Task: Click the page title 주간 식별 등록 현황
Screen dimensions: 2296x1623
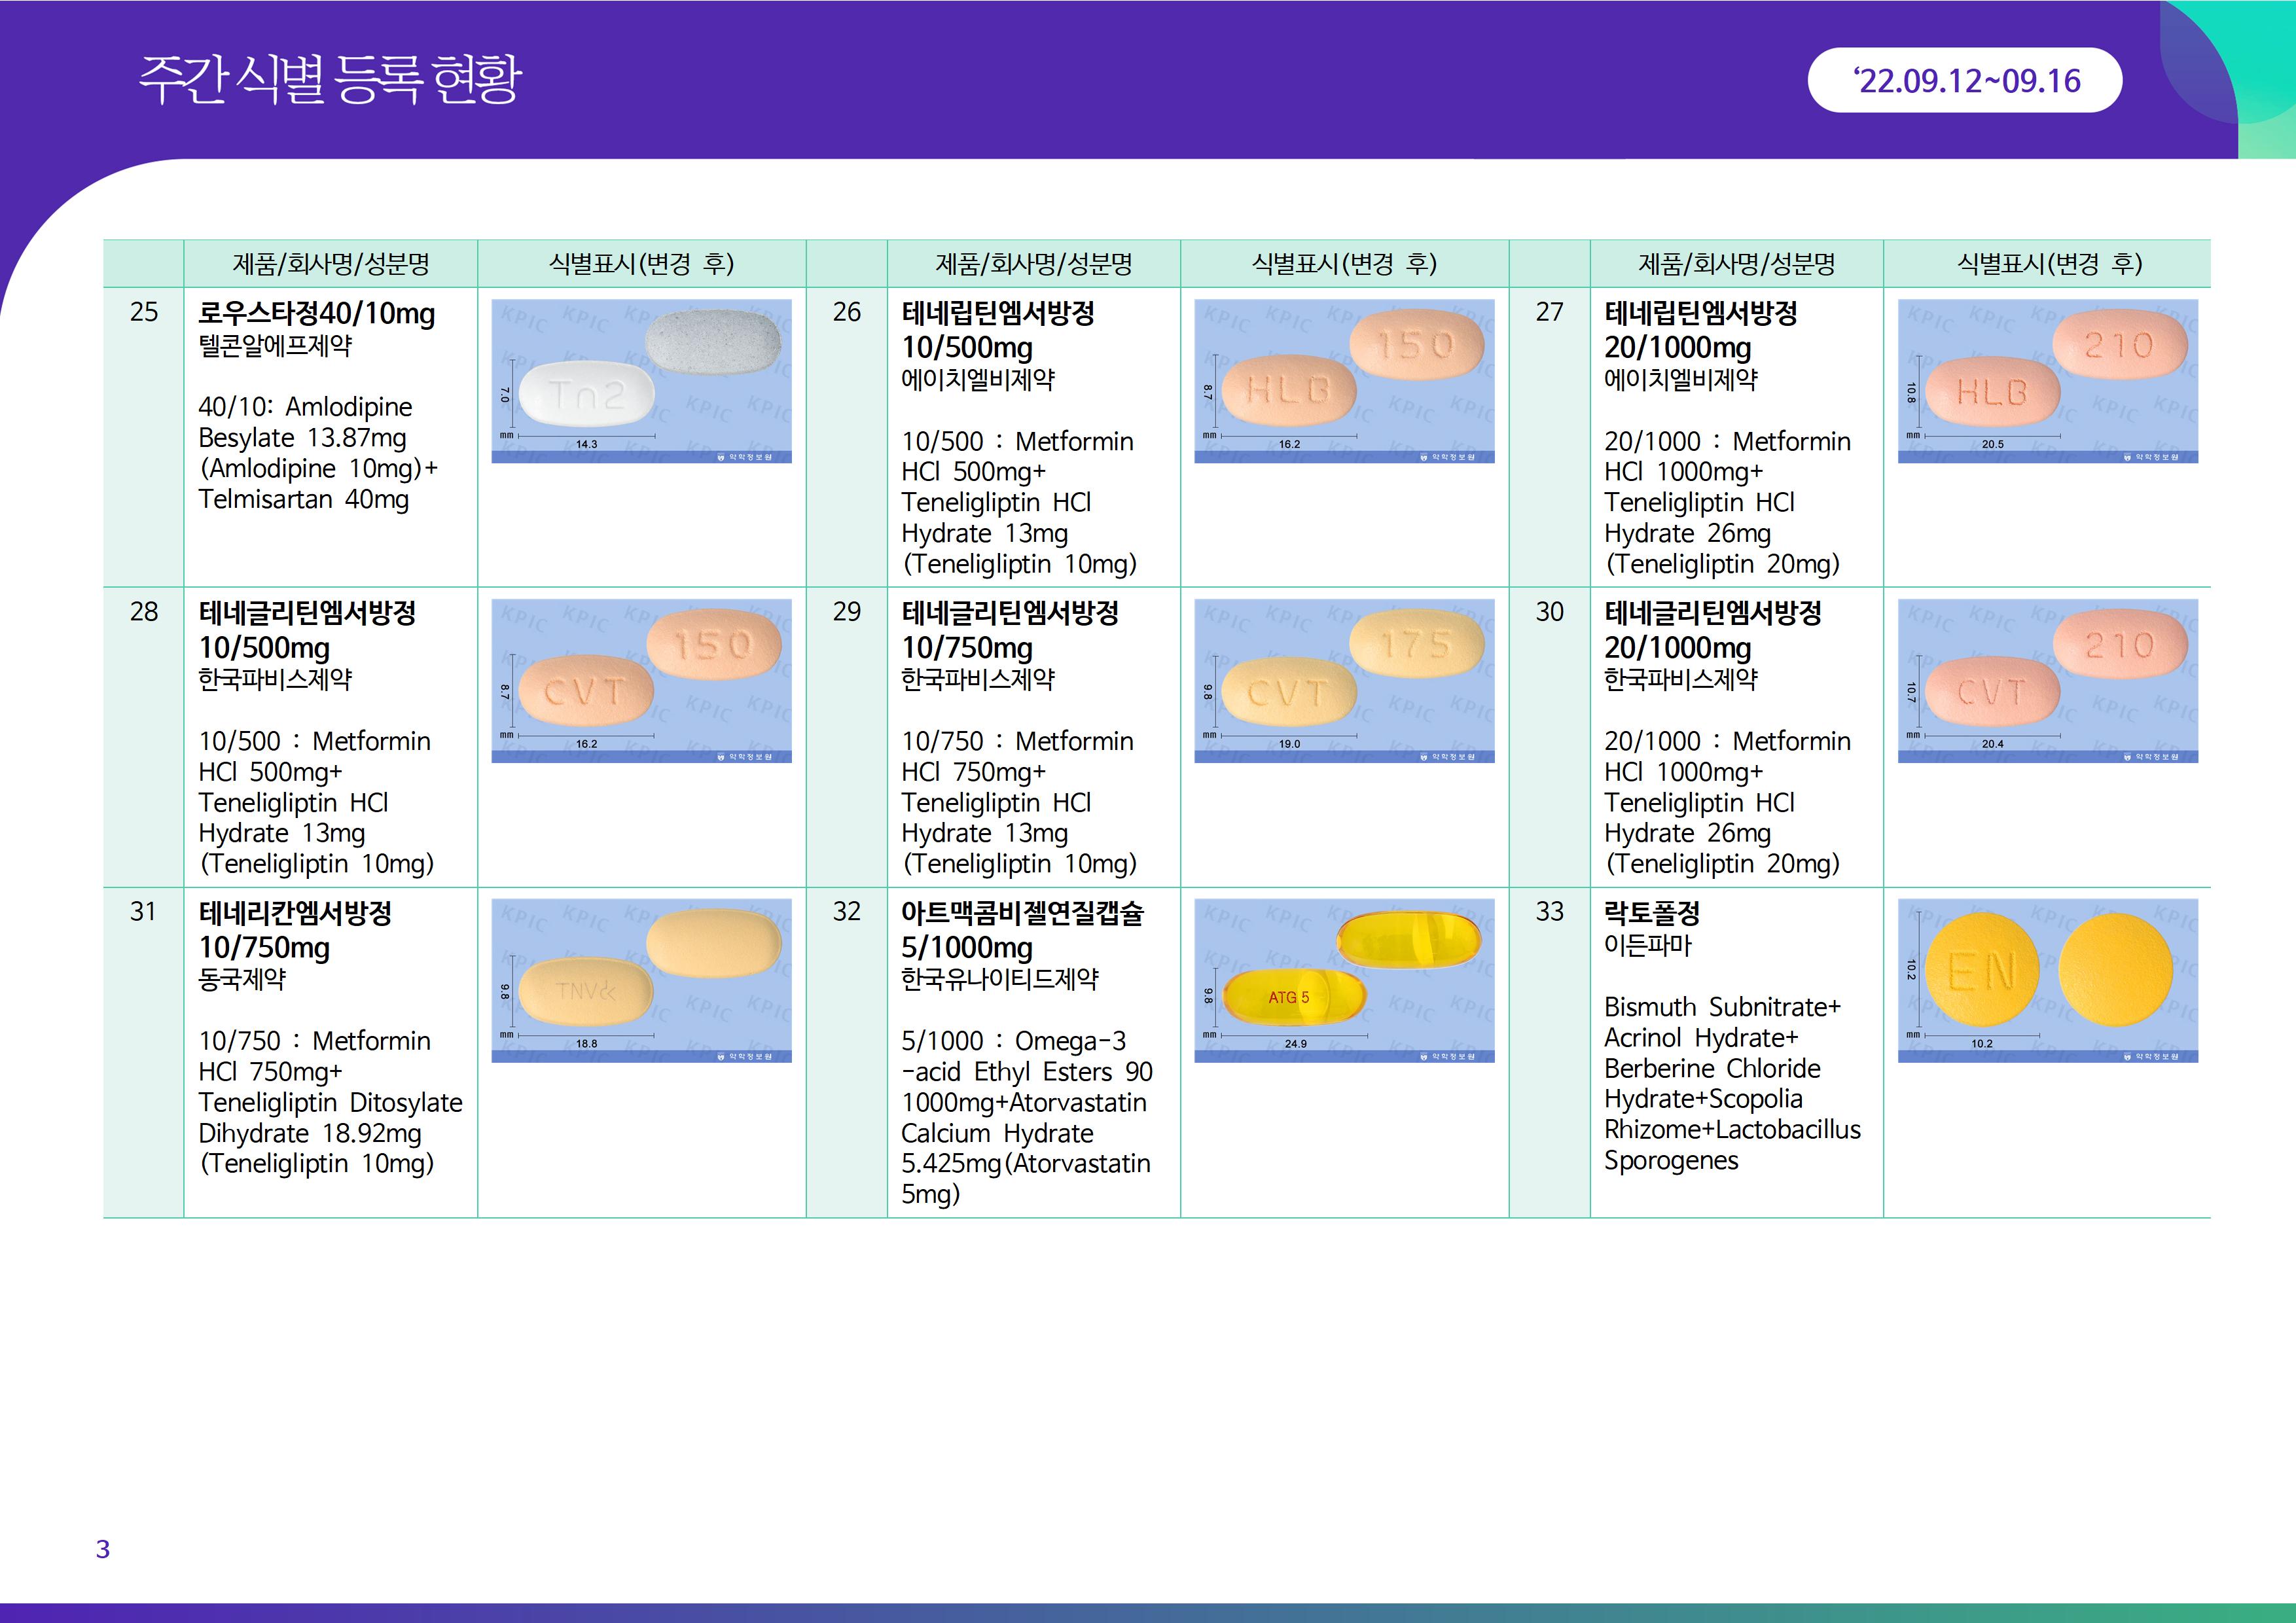Action: pyautogui.click(x=330, y=78)
